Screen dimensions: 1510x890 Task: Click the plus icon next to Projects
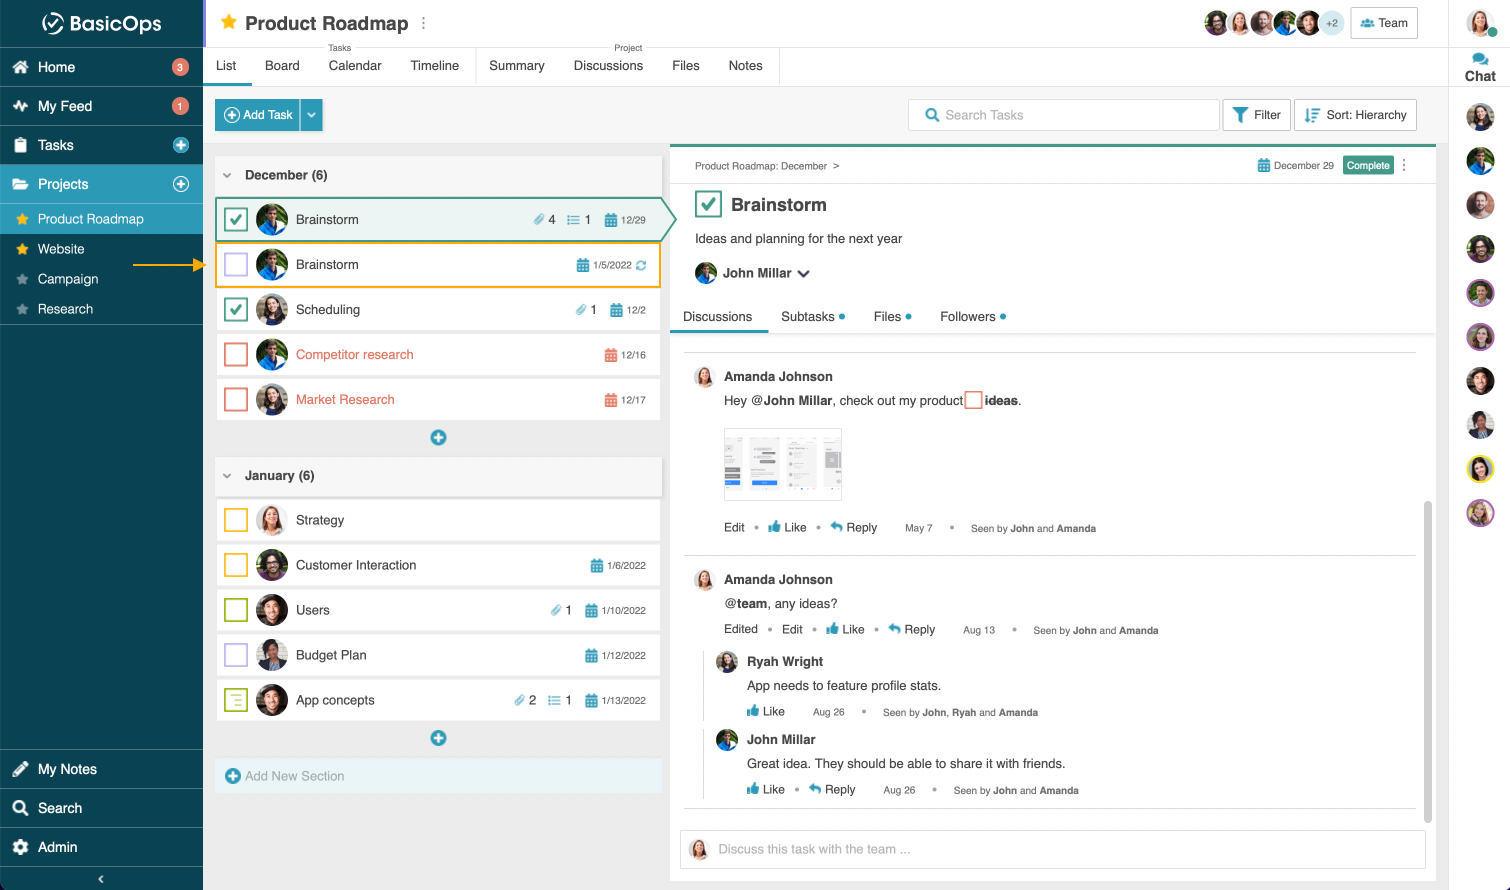(x=181, y=184)
